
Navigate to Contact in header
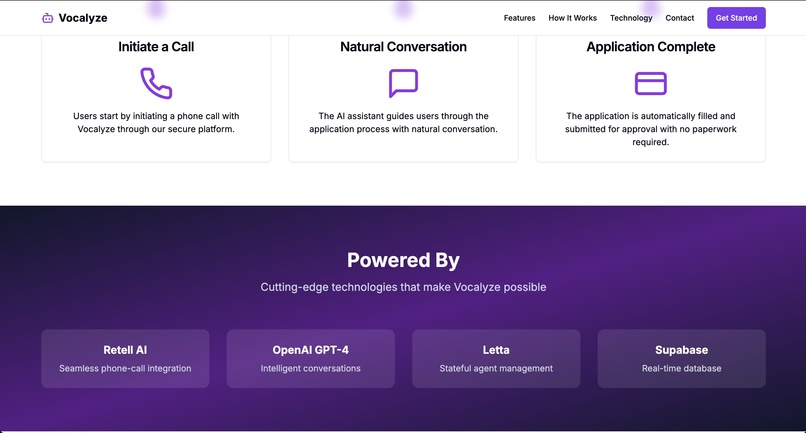click(x=680, y=18)
